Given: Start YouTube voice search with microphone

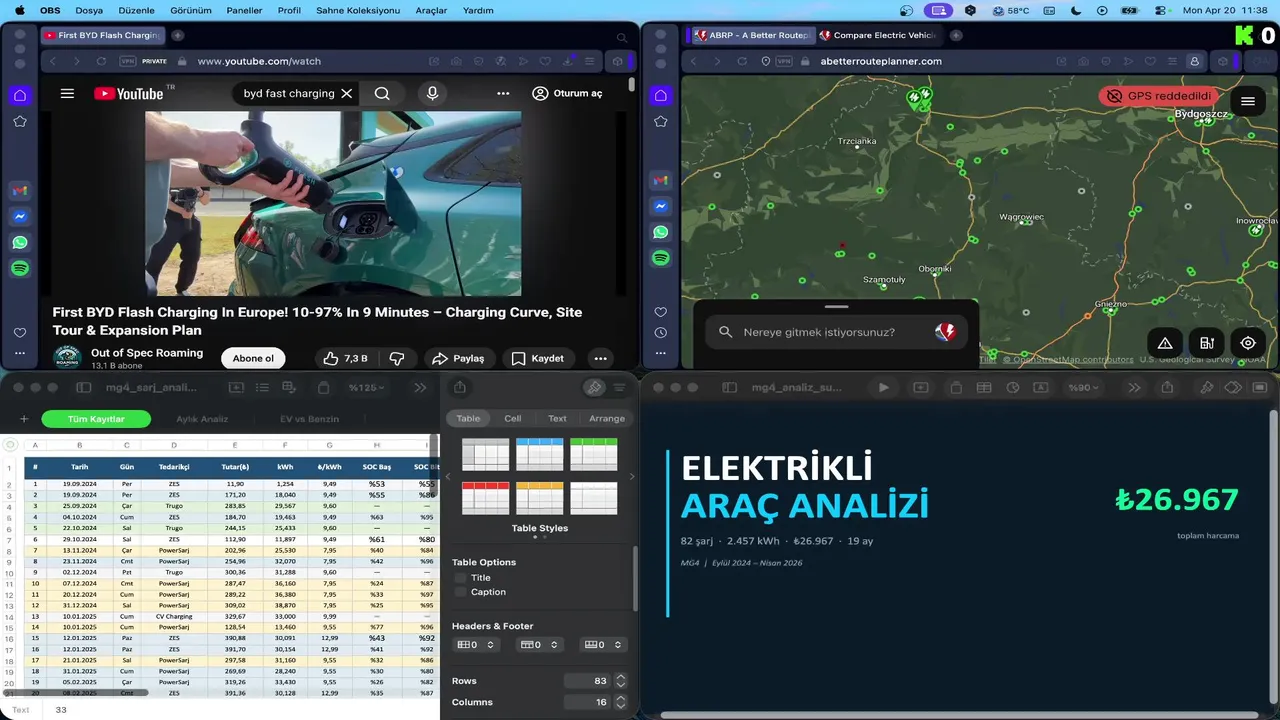Looking at the screenshot, I should coord(432,93).
